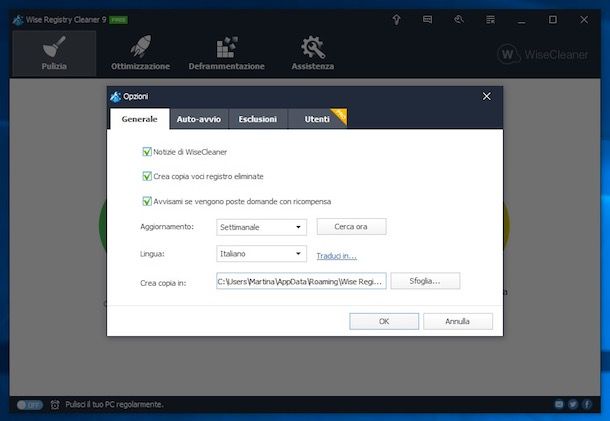Open the main menu list icon
The height and width of the screenshot is (421, 610).
pos(491,19)
